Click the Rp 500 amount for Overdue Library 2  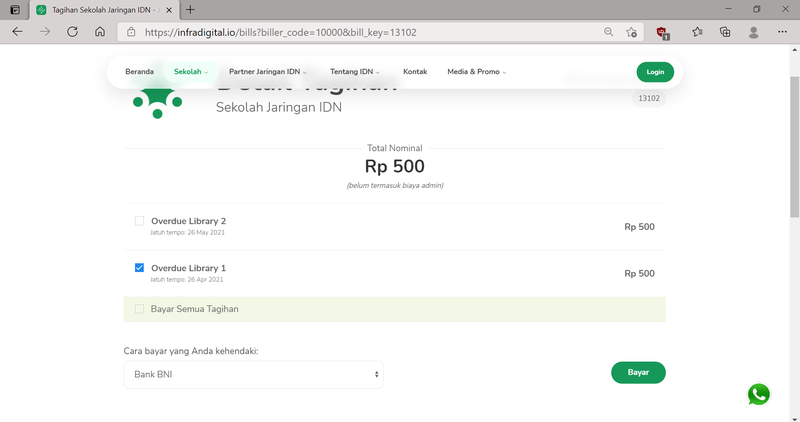pos(639,227)
